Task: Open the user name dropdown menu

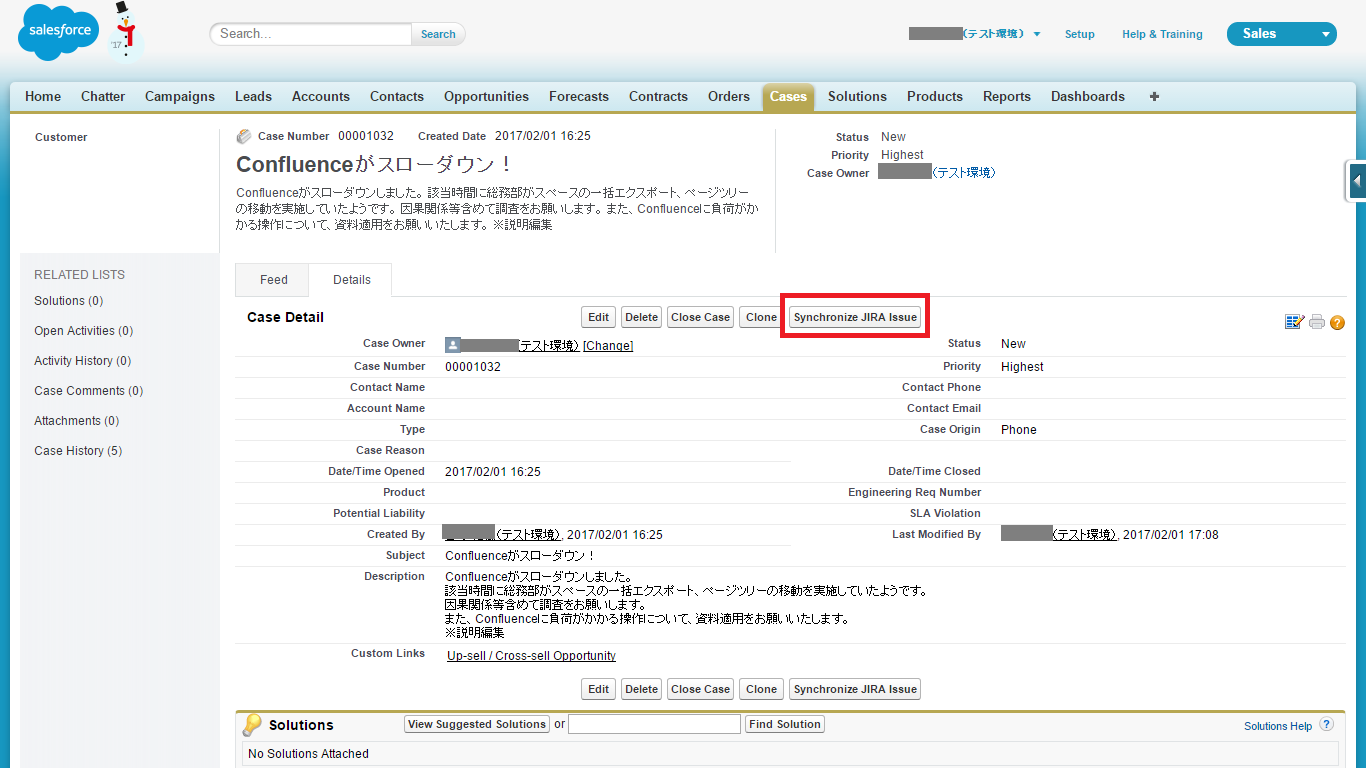Action: pos(975,34)
